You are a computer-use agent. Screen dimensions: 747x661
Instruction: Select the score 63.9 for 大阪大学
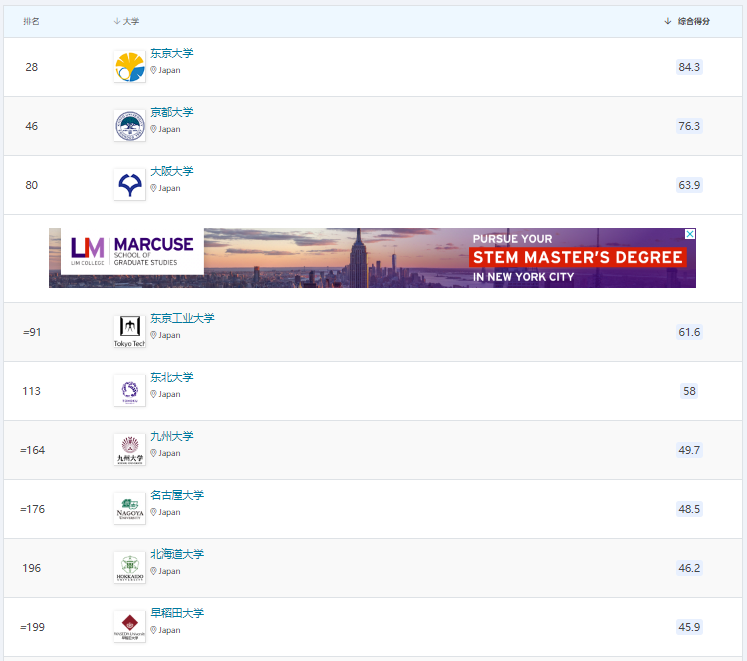[689, 185]
